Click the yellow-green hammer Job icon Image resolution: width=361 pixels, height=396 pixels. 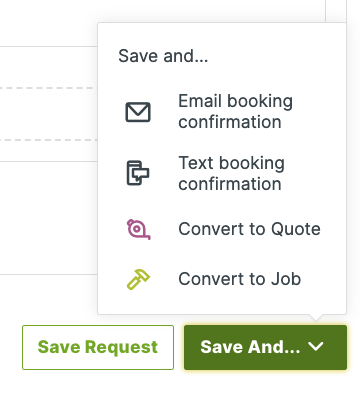[x=138, y=279]
